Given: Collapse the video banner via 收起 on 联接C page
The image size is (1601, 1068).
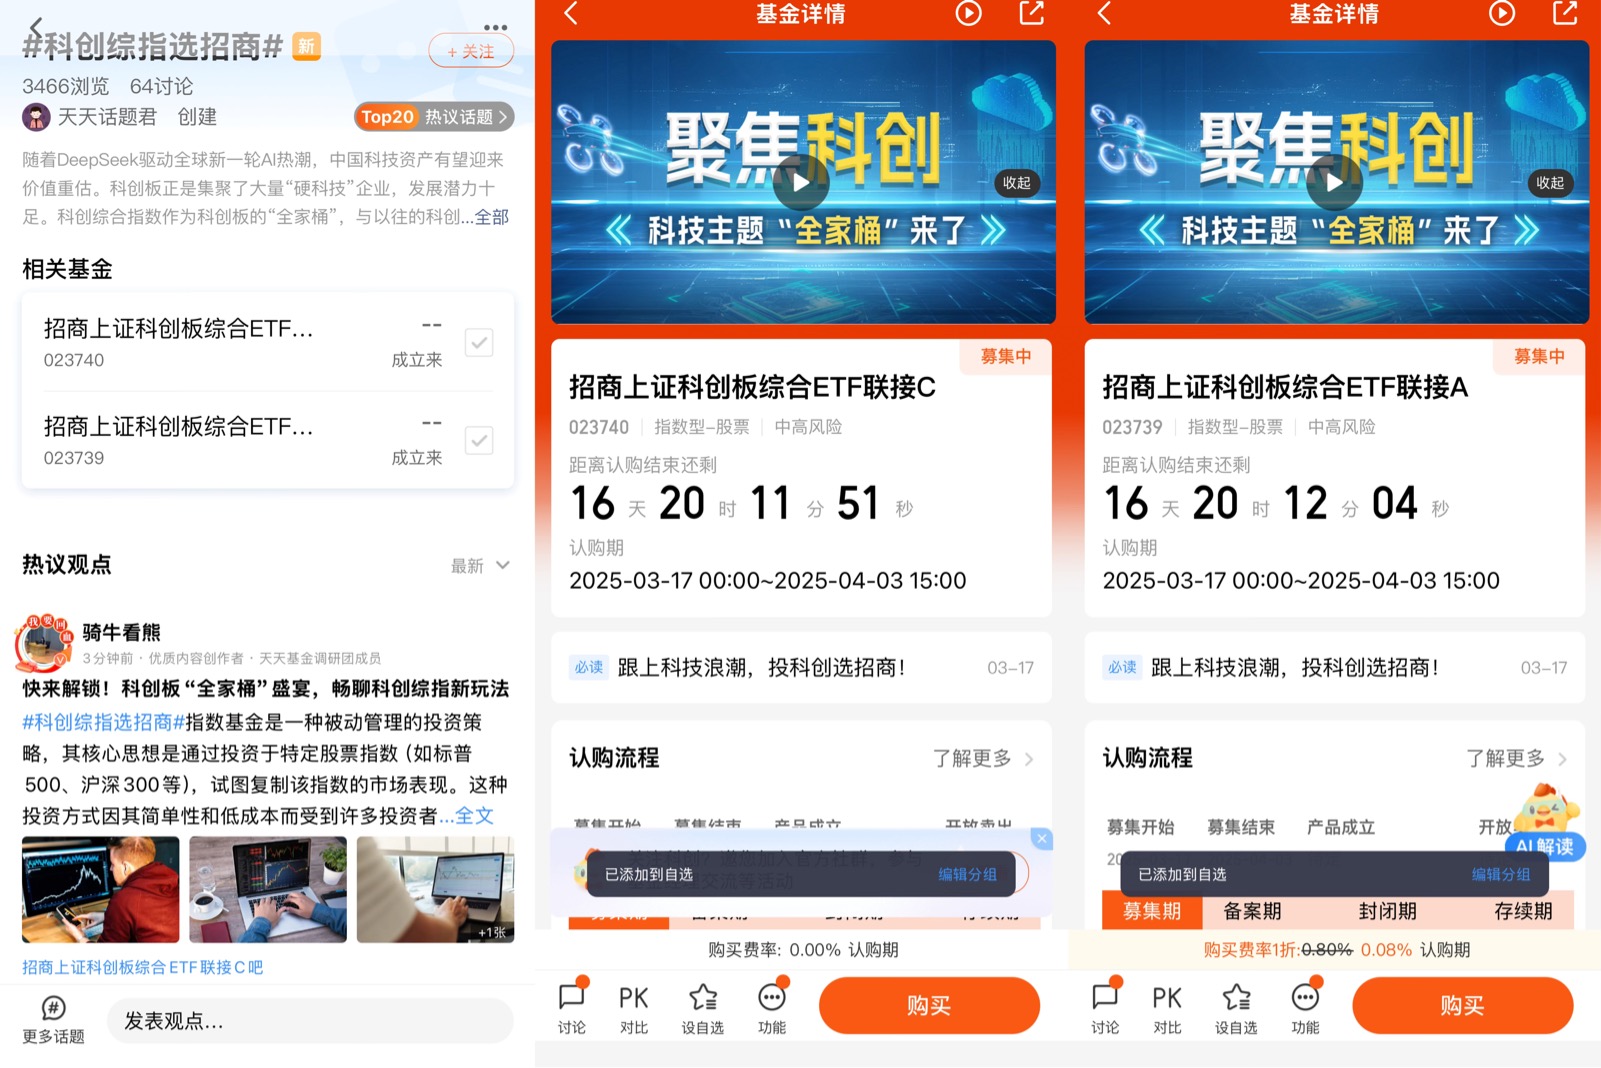Looking at the screenshot, I should pos(1017,183).
